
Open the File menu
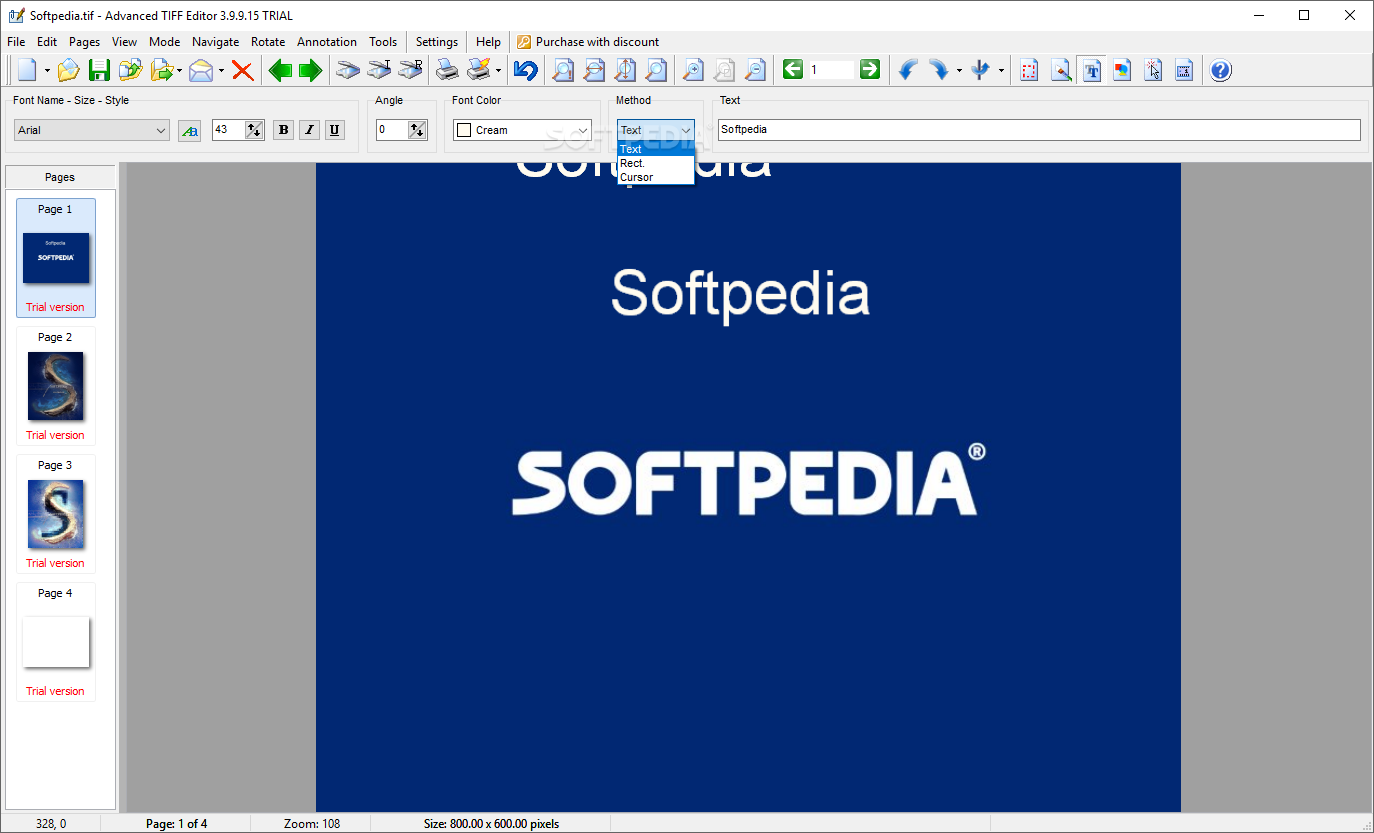(x=16, y=42)
